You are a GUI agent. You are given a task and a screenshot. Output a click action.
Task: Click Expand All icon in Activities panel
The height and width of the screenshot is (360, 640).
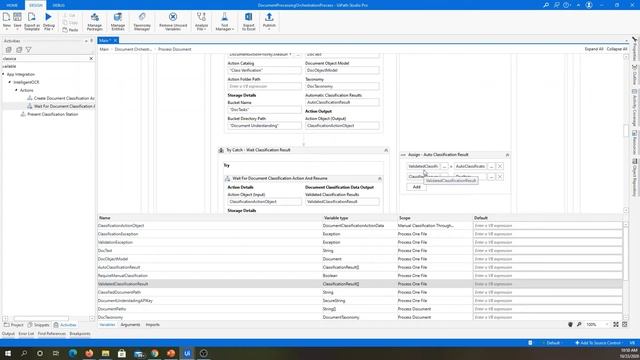tap(9, 50)
